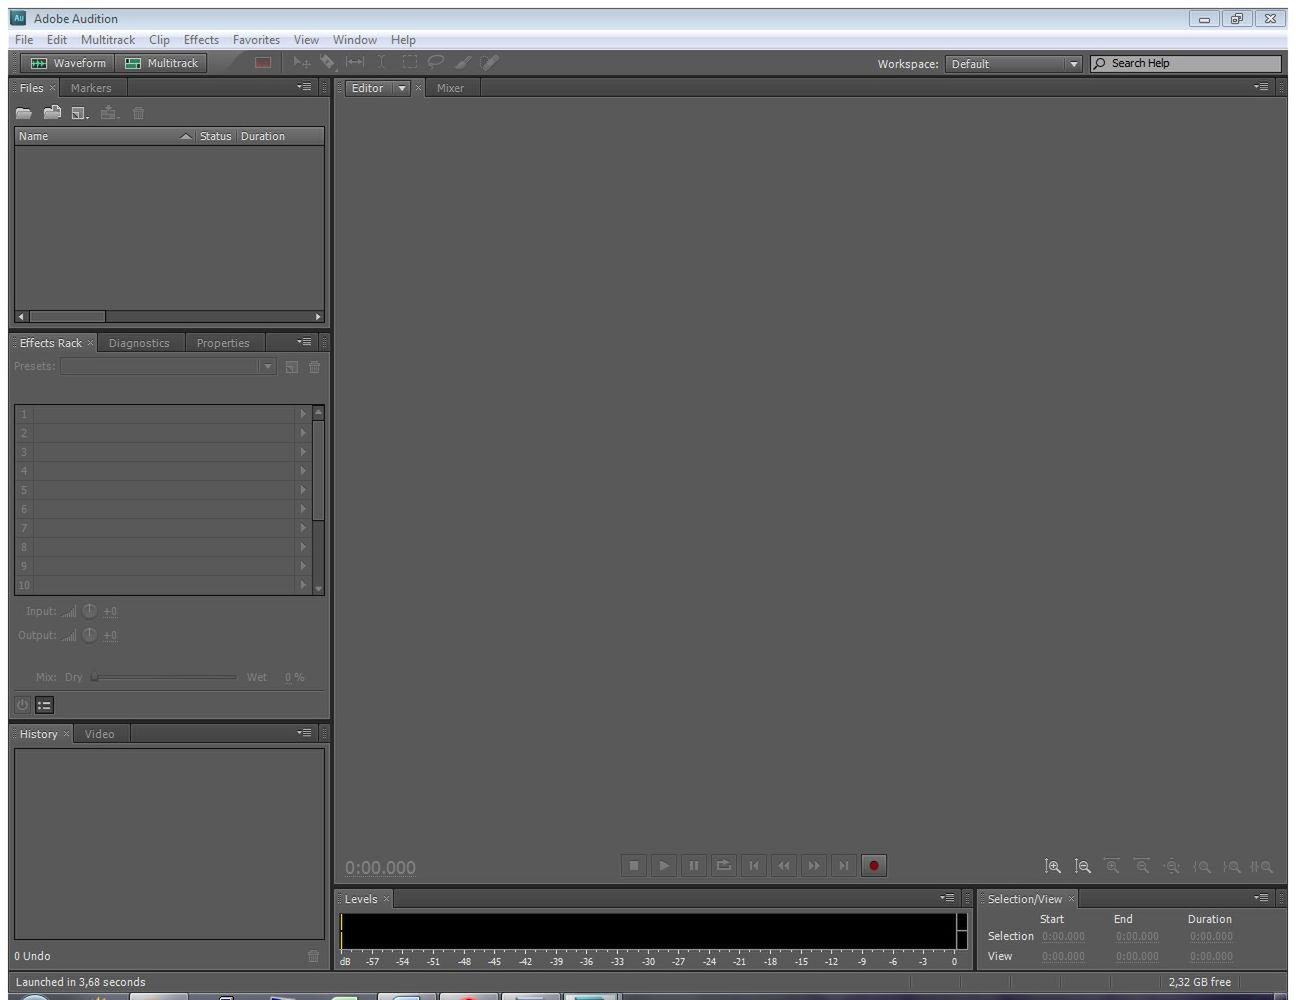This screenshot has height=1000, width=1296.
Task: Open the Effects Rack Presets dropdown
Action: [x=167, y=366]
